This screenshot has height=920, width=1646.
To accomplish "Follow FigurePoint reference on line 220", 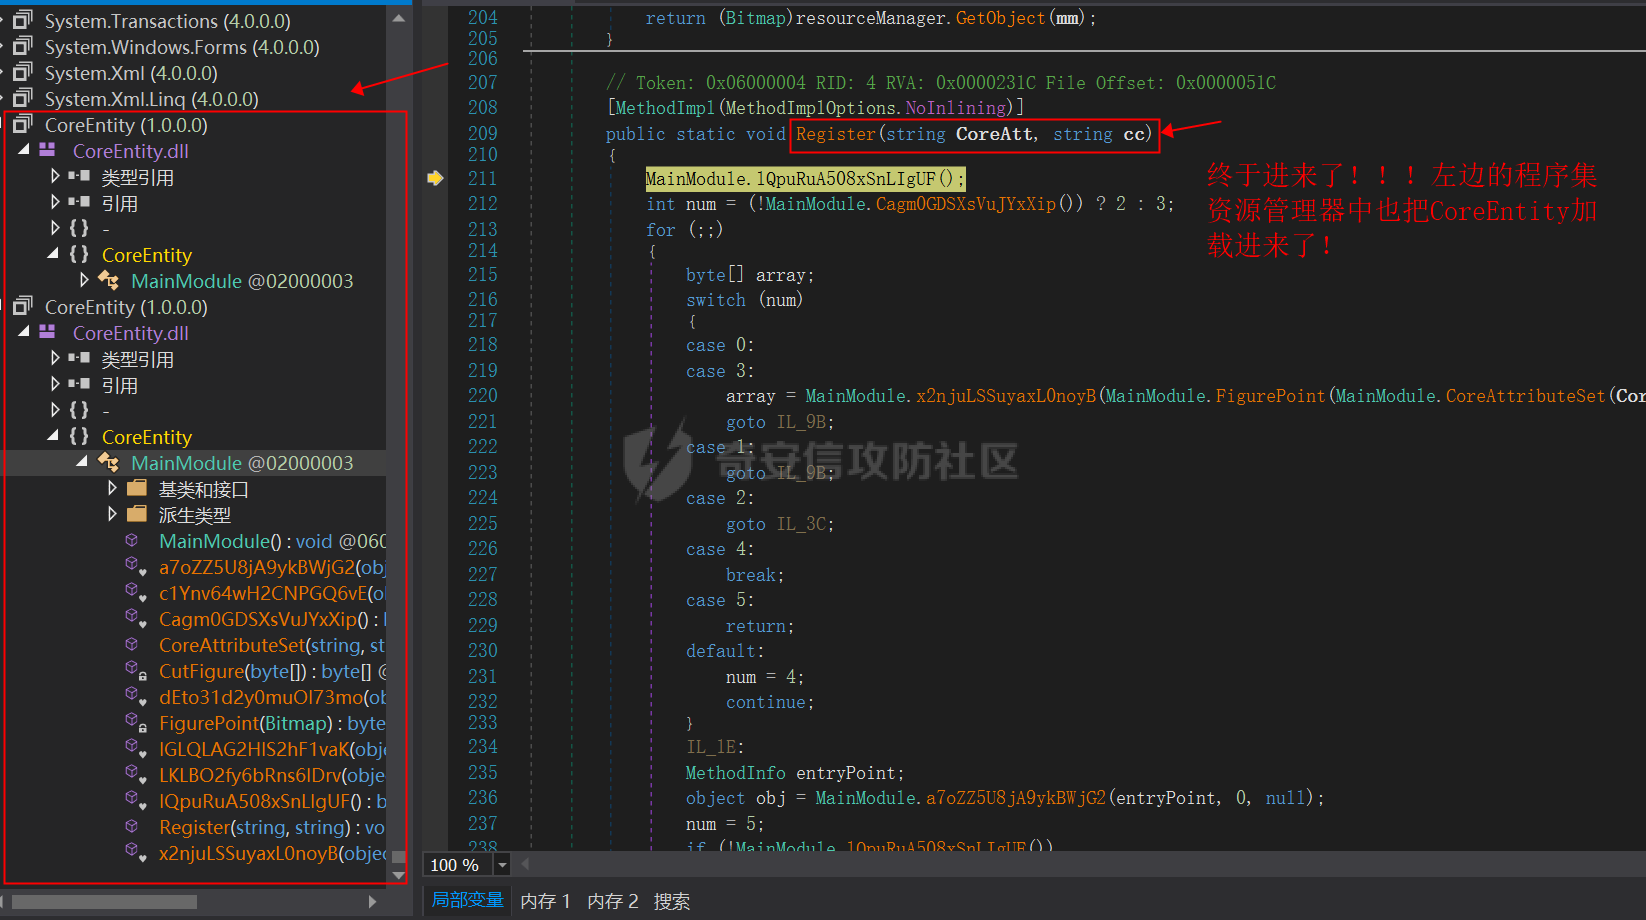I will click(1270, 396).
